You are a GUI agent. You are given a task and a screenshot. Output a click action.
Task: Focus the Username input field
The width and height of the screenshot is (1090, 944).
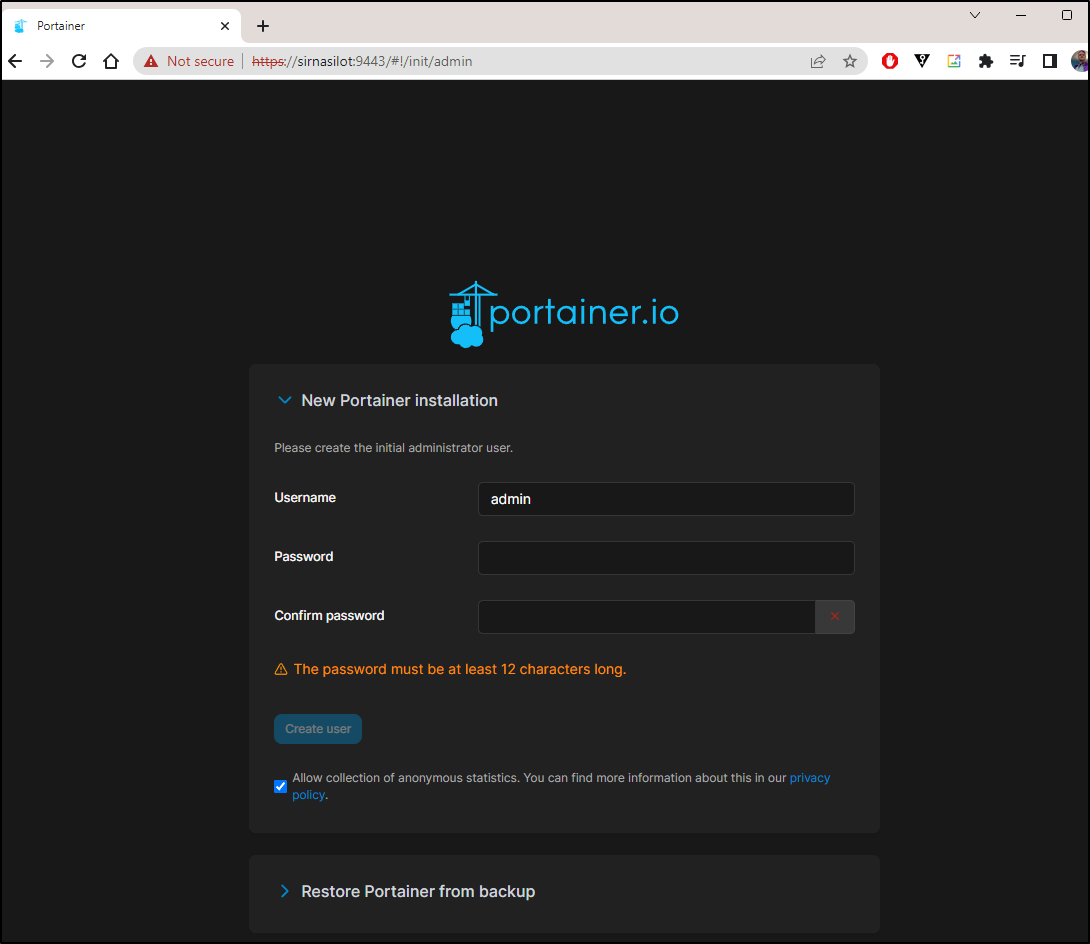pyautogui.click(x=666, y=499)
